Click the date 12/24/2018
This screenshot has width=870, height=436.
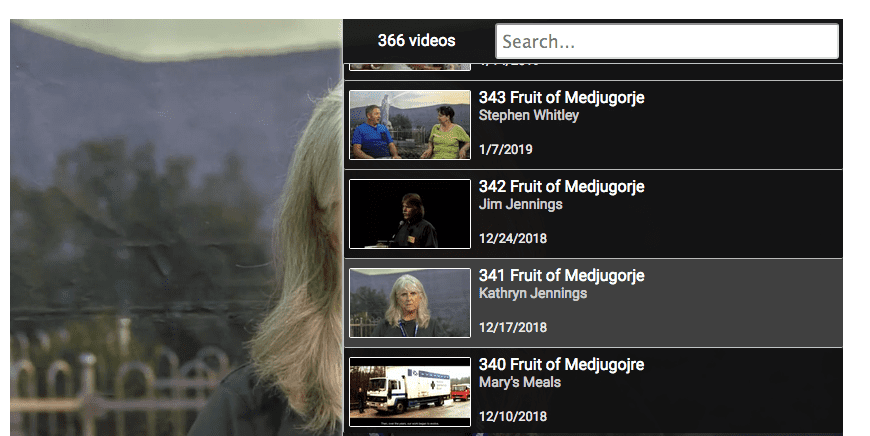513,239
